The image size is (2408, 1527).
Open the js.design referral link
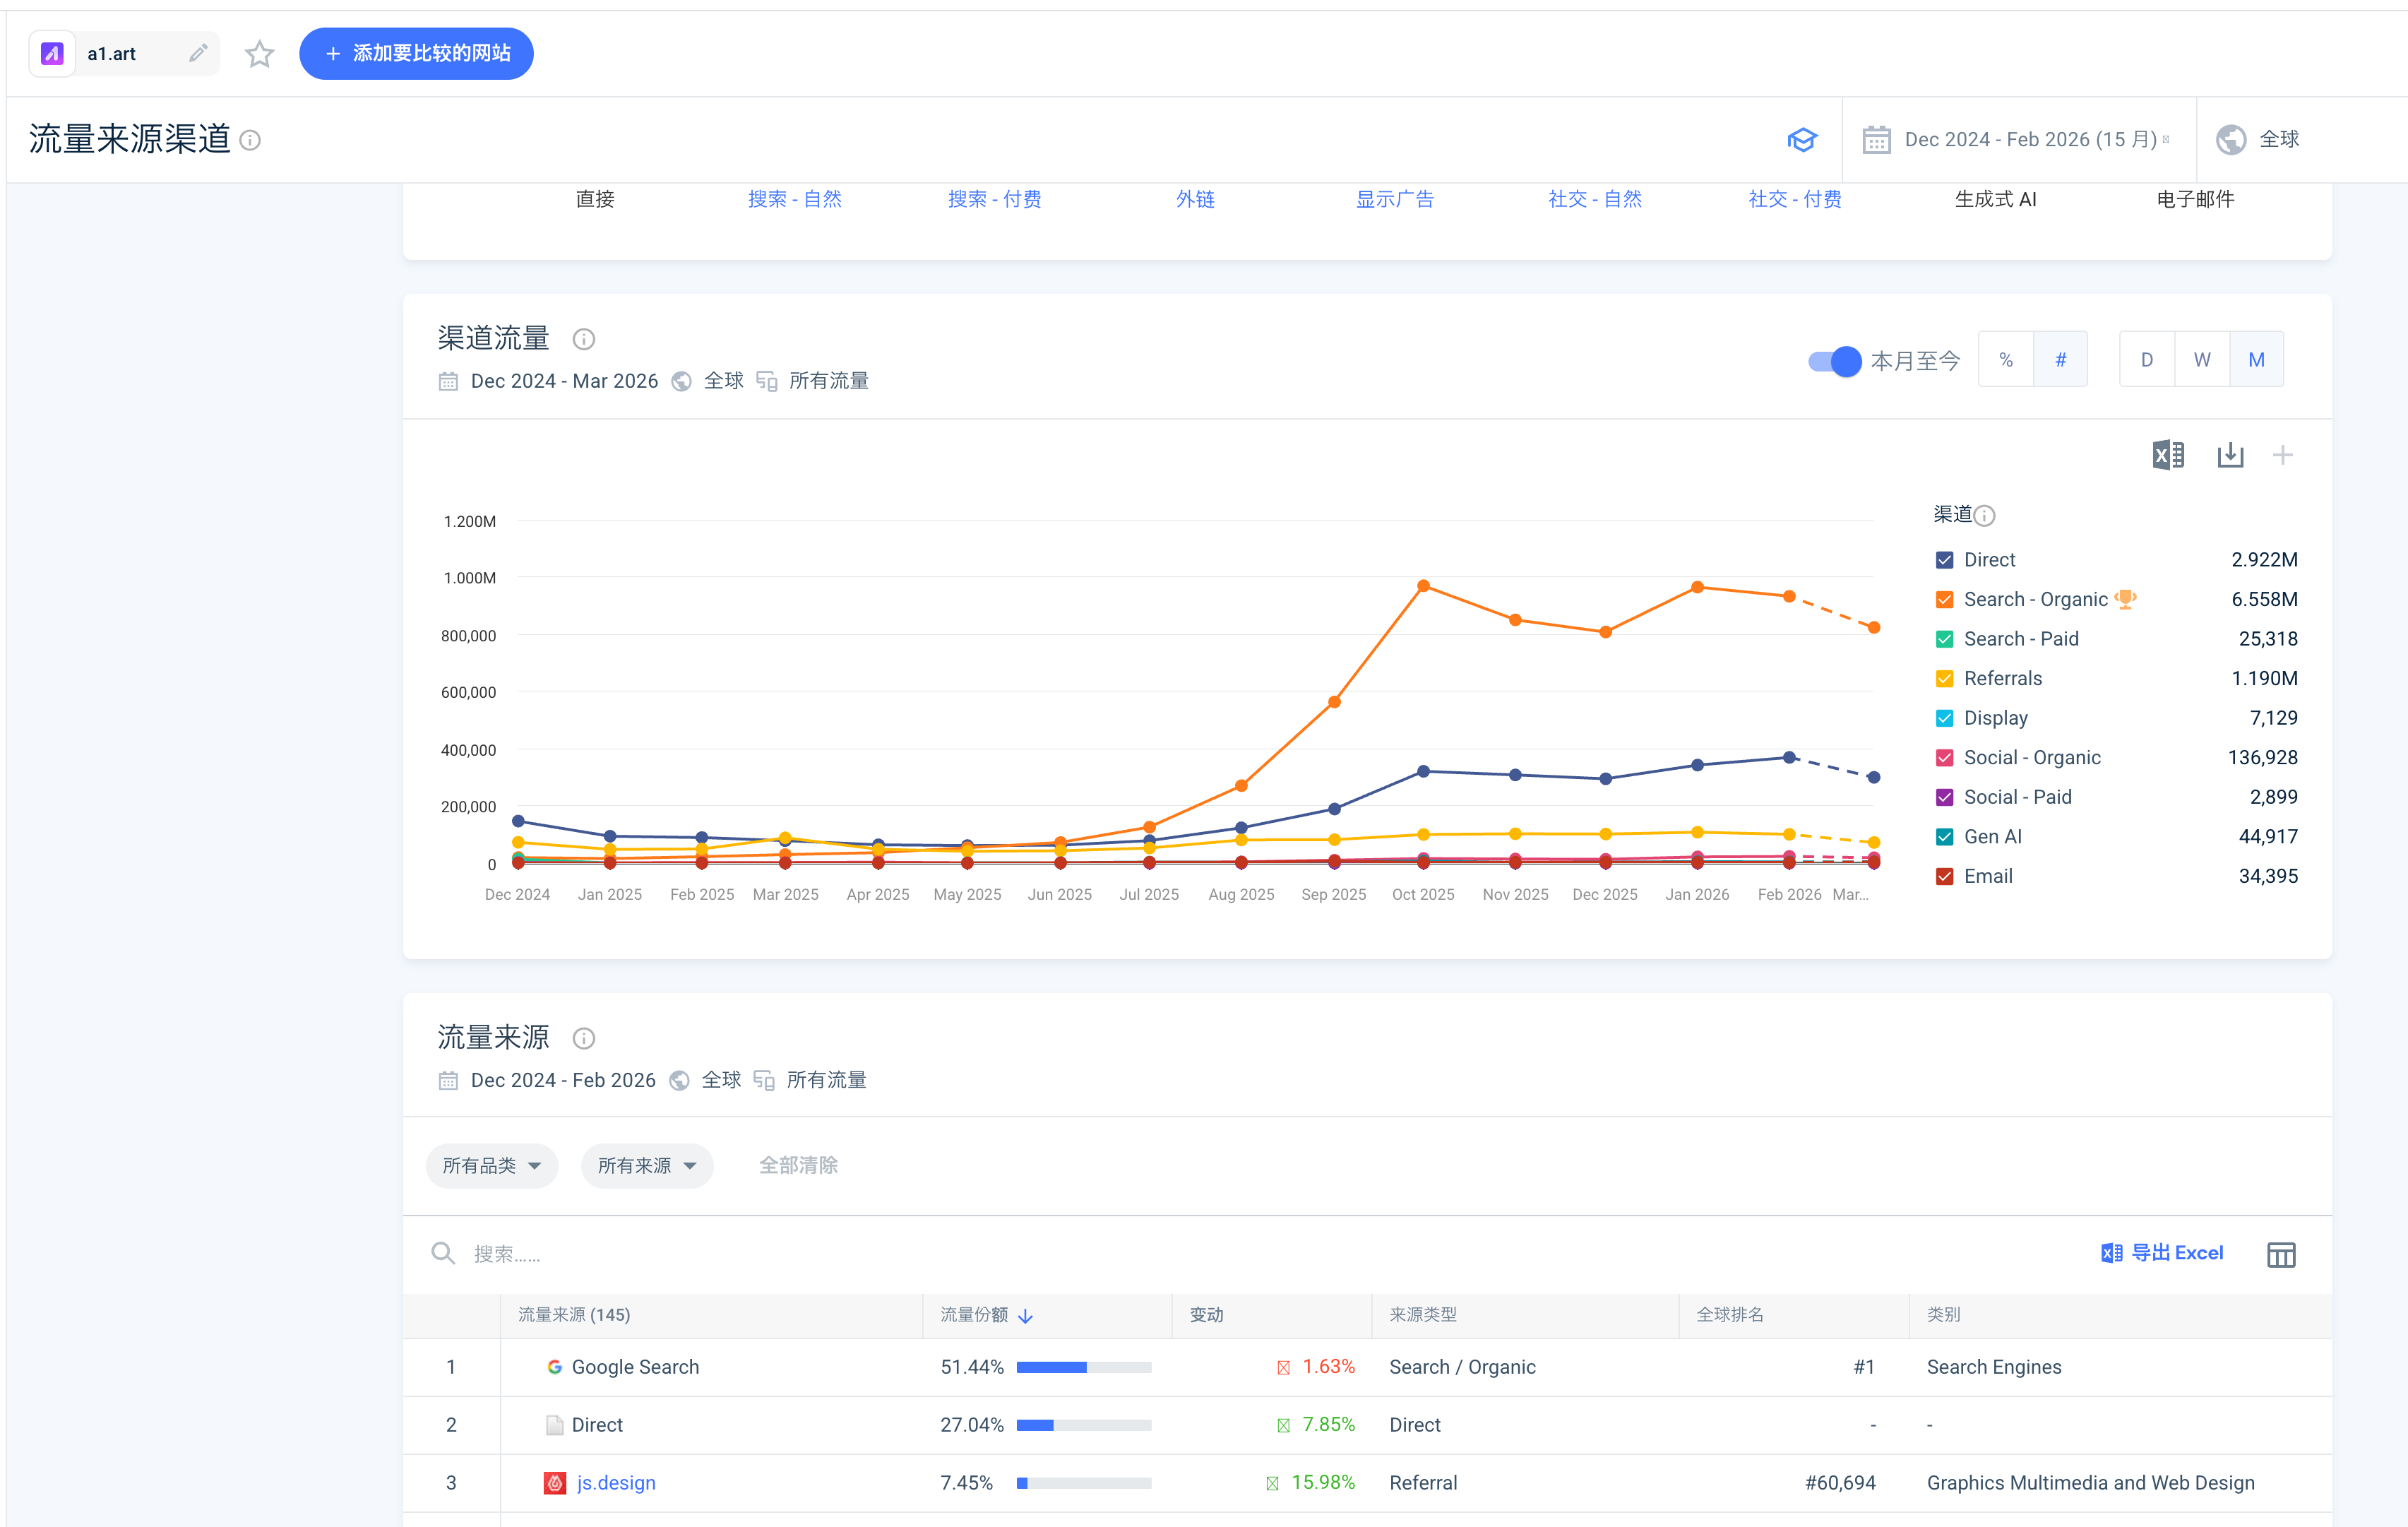tap(615, 1483)
